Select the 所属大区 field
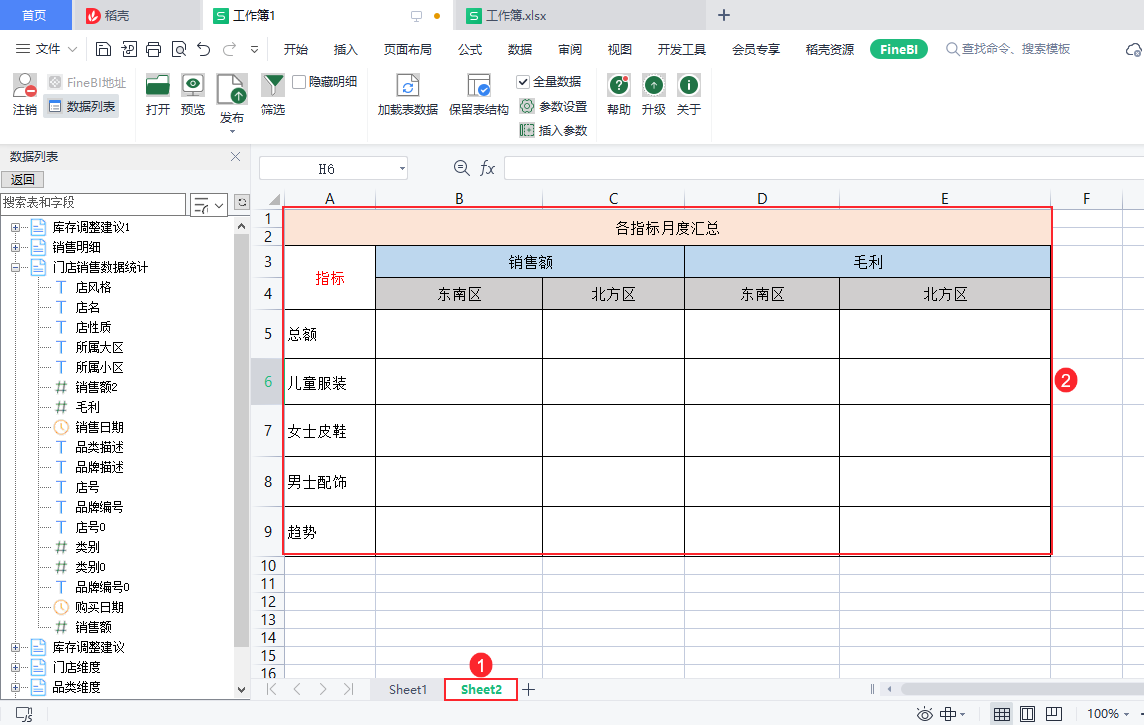The height and width of the screenshot is (725, 1144). [x=99, y=347]
